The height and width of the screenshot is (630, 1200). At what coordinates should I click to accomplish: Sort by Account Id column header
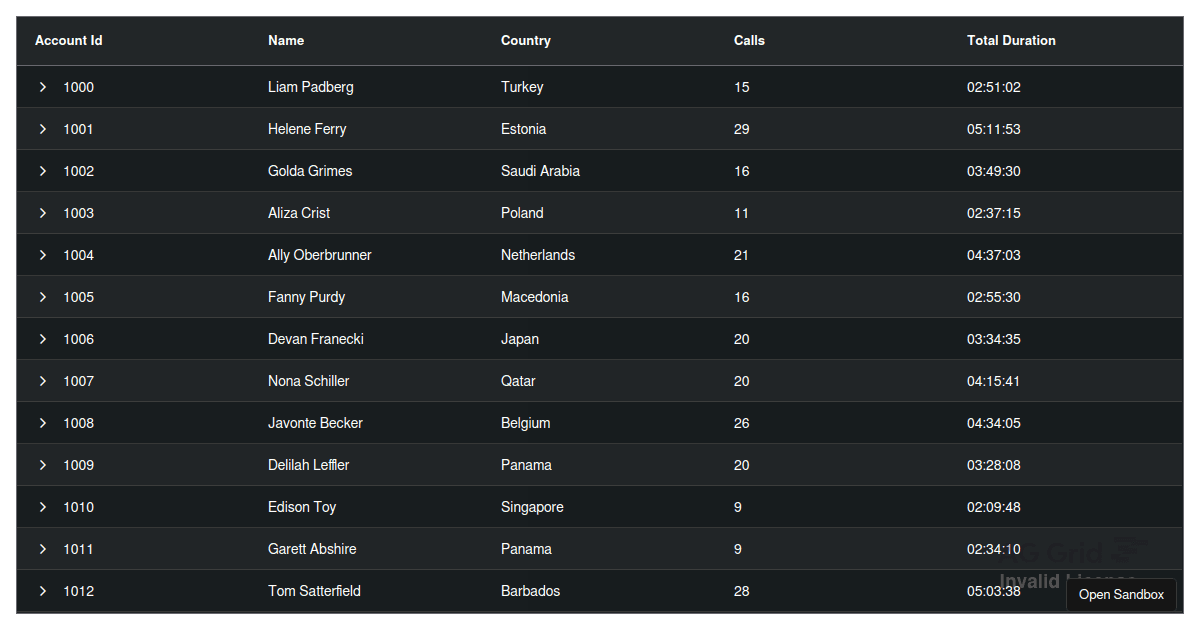69,41
